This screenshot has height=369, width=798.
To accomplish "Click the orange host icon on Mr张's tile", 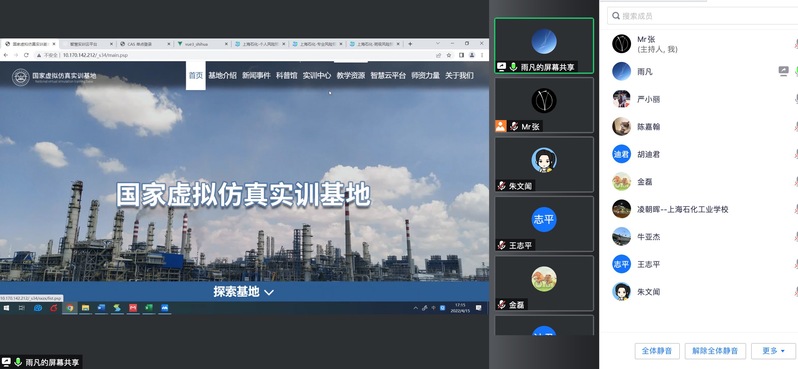I will [x=501, y=126].
